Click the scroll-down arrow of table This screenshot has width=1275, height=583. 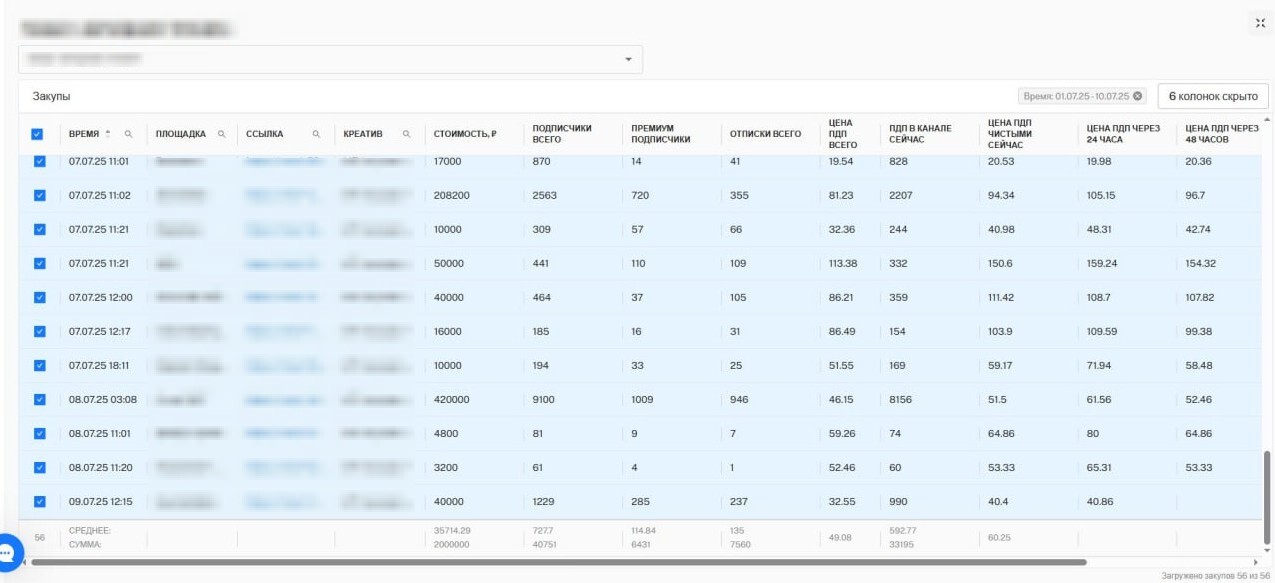[1267, 550]
